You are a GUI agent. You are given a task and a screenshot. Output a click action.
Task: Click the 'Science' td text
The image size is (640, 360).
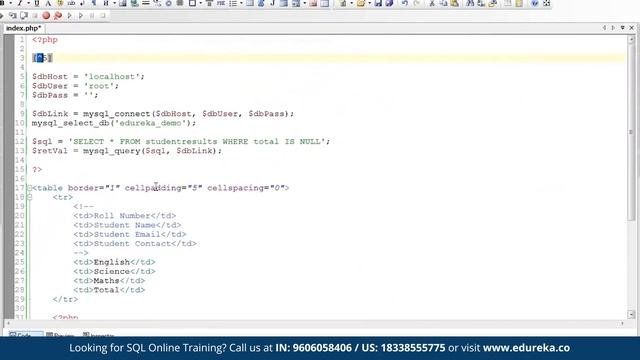click(x=112, y=271)
